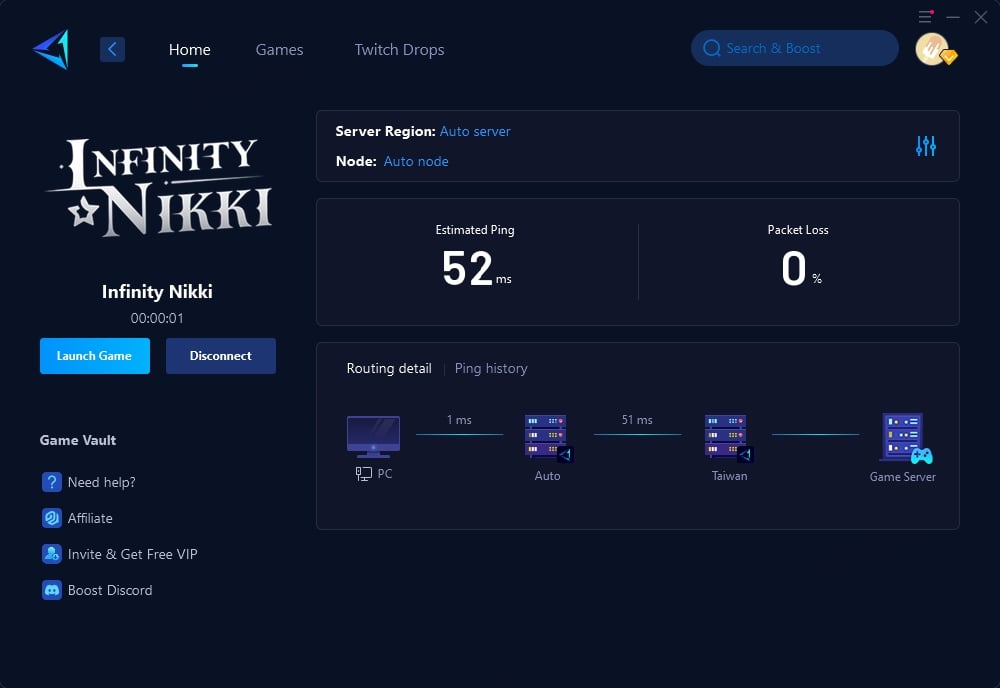The height and width of the screenshot is (688, 1000).
Task: Minimize the booster window
Action: click(x=953, y=17)
